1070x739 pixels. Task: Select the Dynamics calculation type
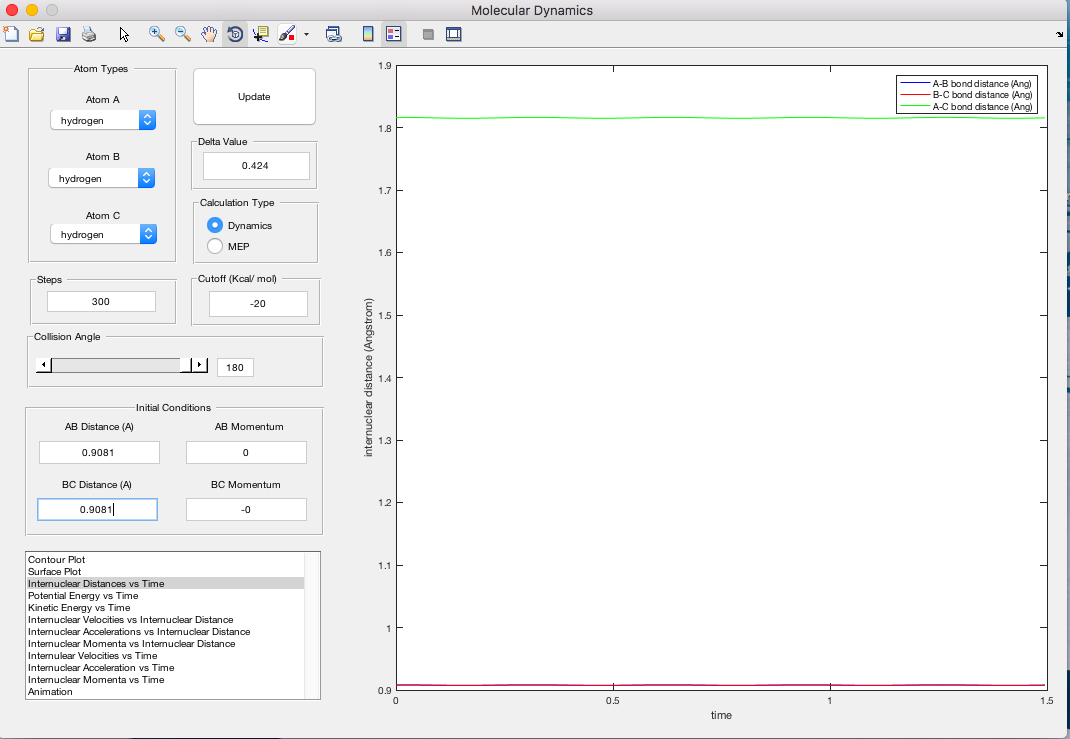click(x=215, y=225)
